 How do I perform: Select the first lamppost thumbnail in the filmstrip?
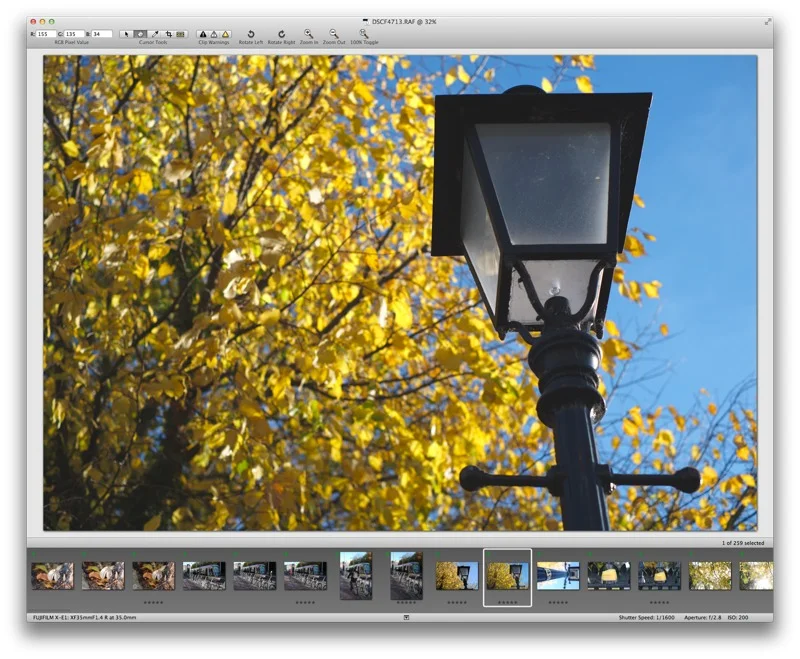[x=456, y=575]
